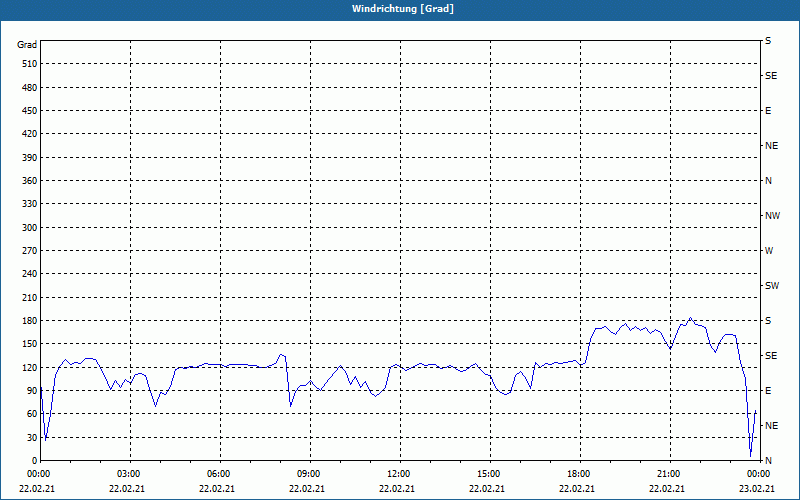800x500 pixels.
Task: Select the 90 y-axis value
Action: (x=32, y=391)
